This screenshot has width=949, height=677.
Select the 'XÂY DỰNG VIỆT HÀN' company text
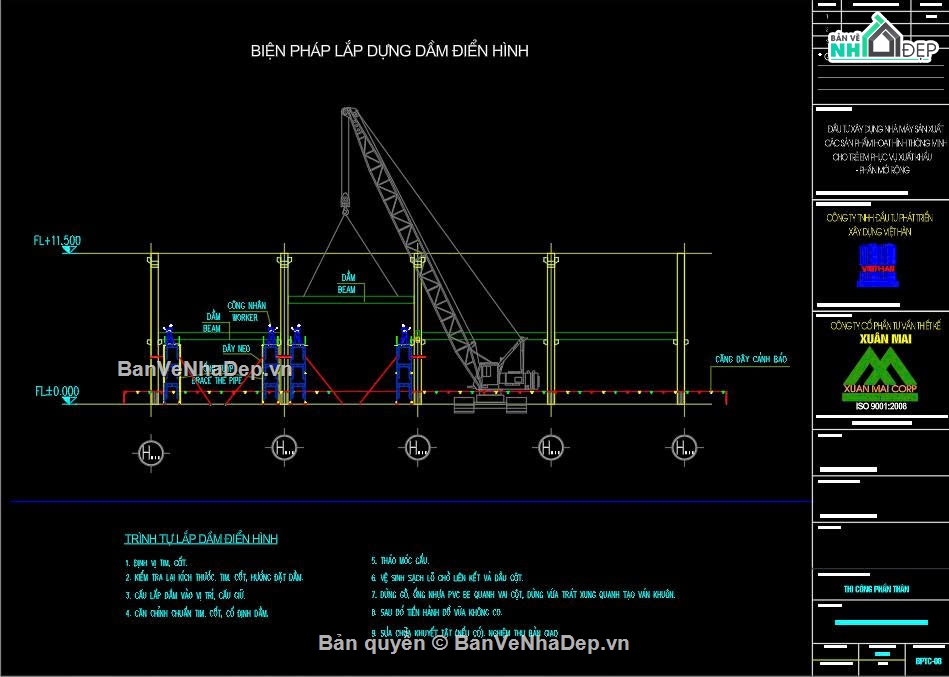coord(879,232)
